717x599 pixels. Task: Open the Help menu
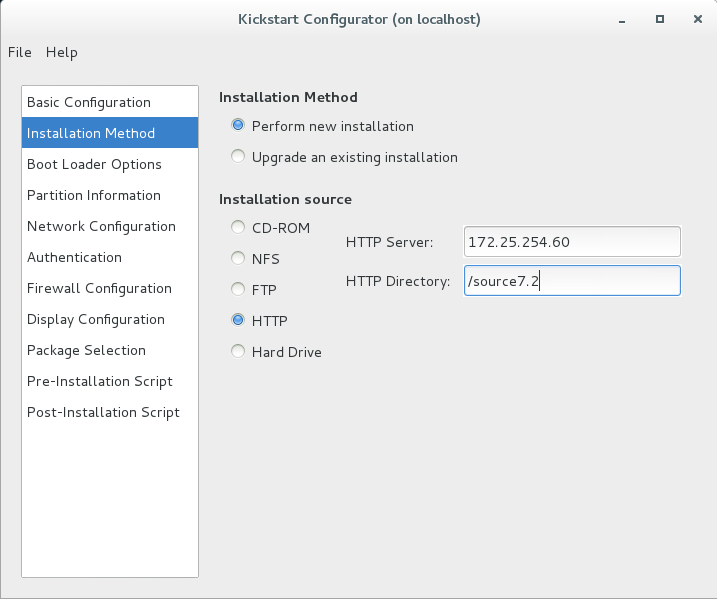pos(62,52)
